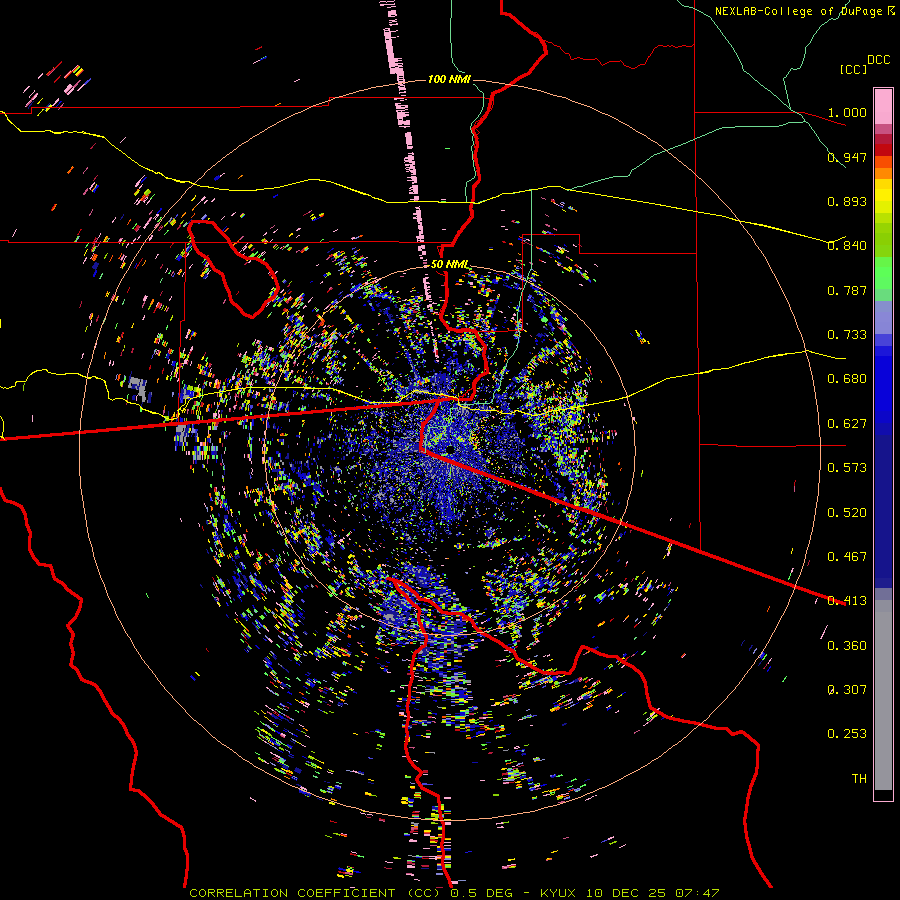Pick the lavender segment of the color bar
The image size is (900, 900).
(883, 317)
